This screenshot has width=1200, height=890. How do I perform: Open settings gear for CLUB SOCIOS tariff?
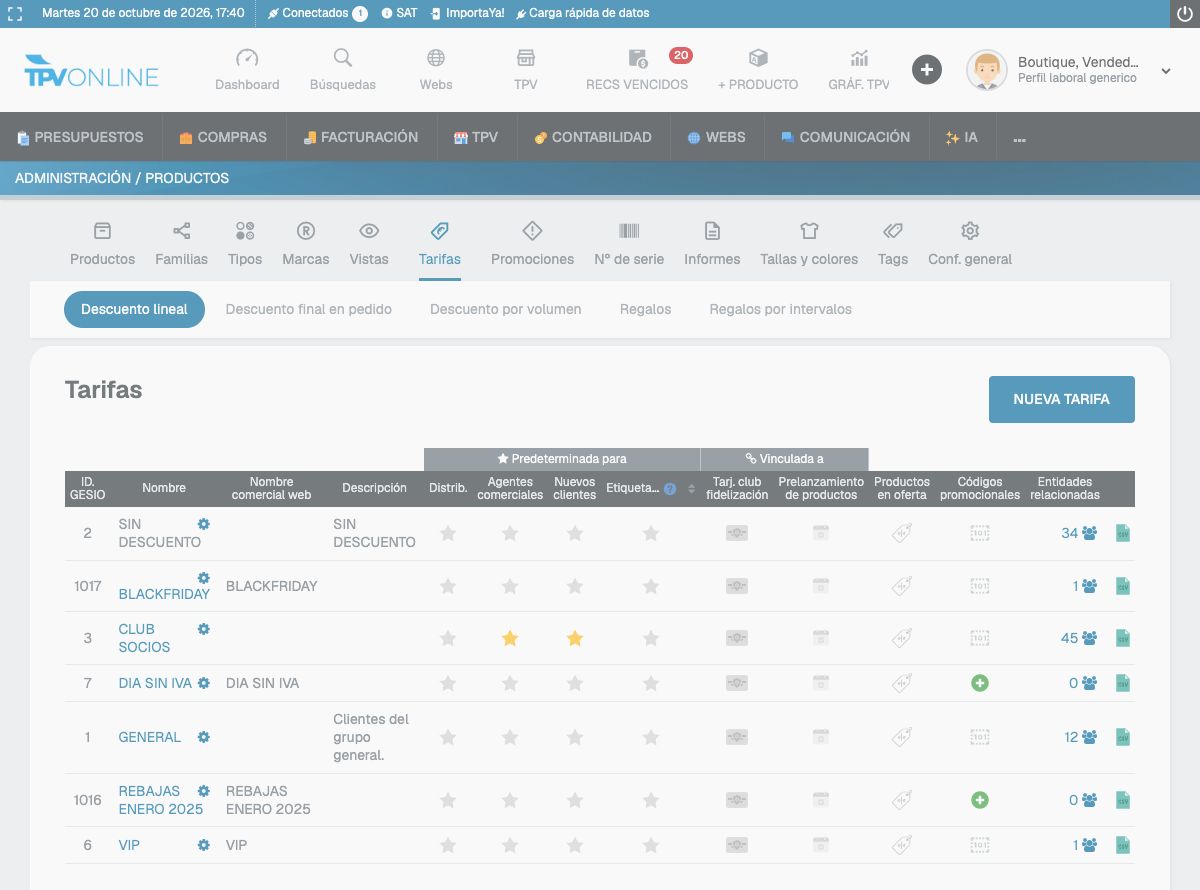[204, 629]
